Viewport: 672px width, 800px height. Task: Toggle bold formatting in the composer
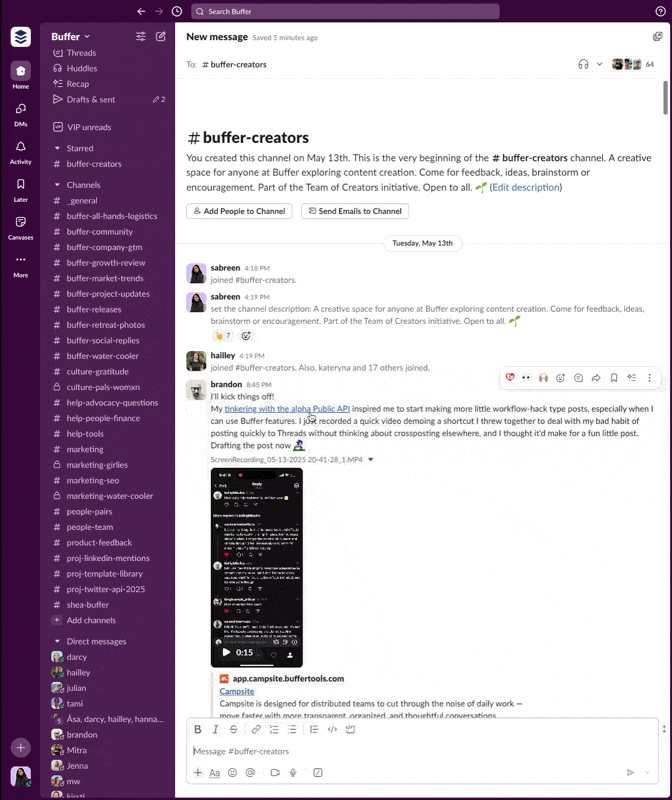198,730
